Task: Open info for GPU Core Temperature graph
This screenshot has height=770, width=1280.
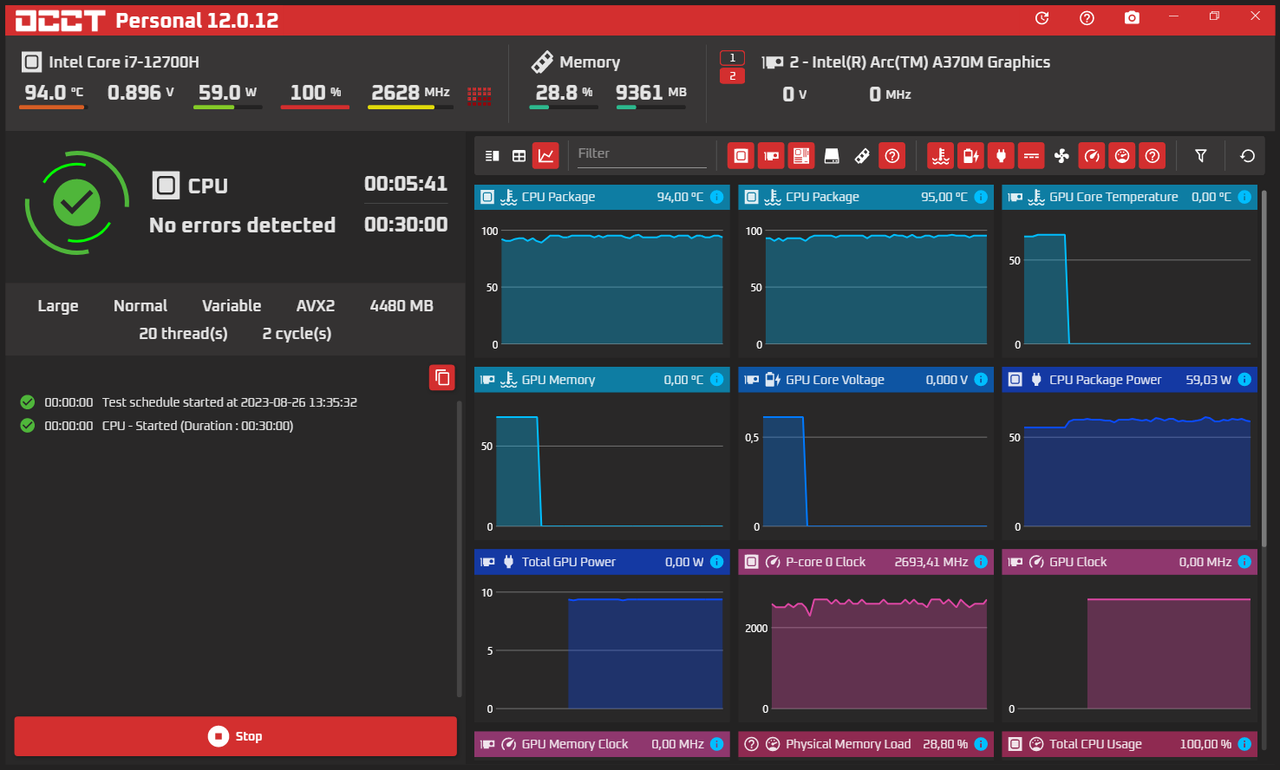Action: click(1244, 198)
